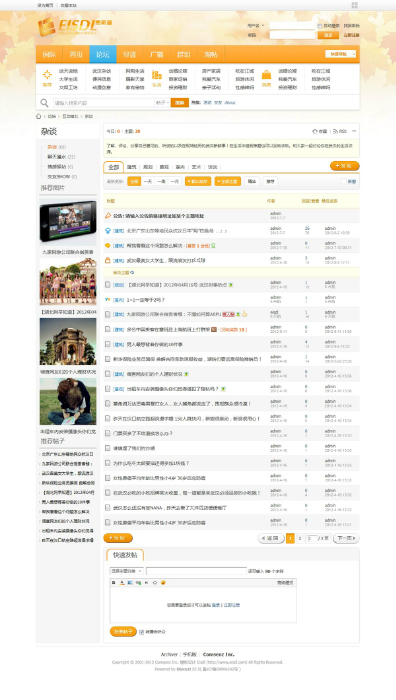Click the quote icon in editor toolbar
This screenshot has width=396, height=700.
click(146, 583)
